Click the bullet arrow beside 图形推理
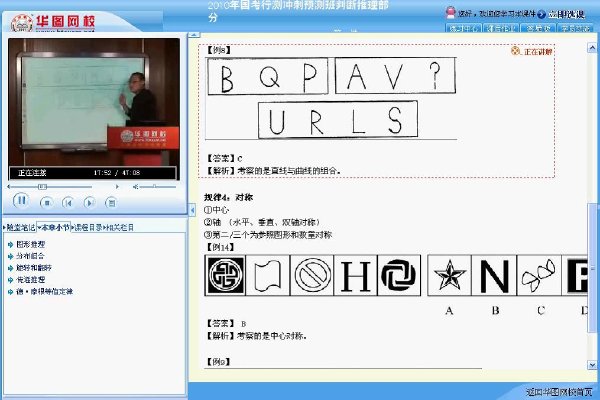Screen dimensions: 600x400 (10, 245)
